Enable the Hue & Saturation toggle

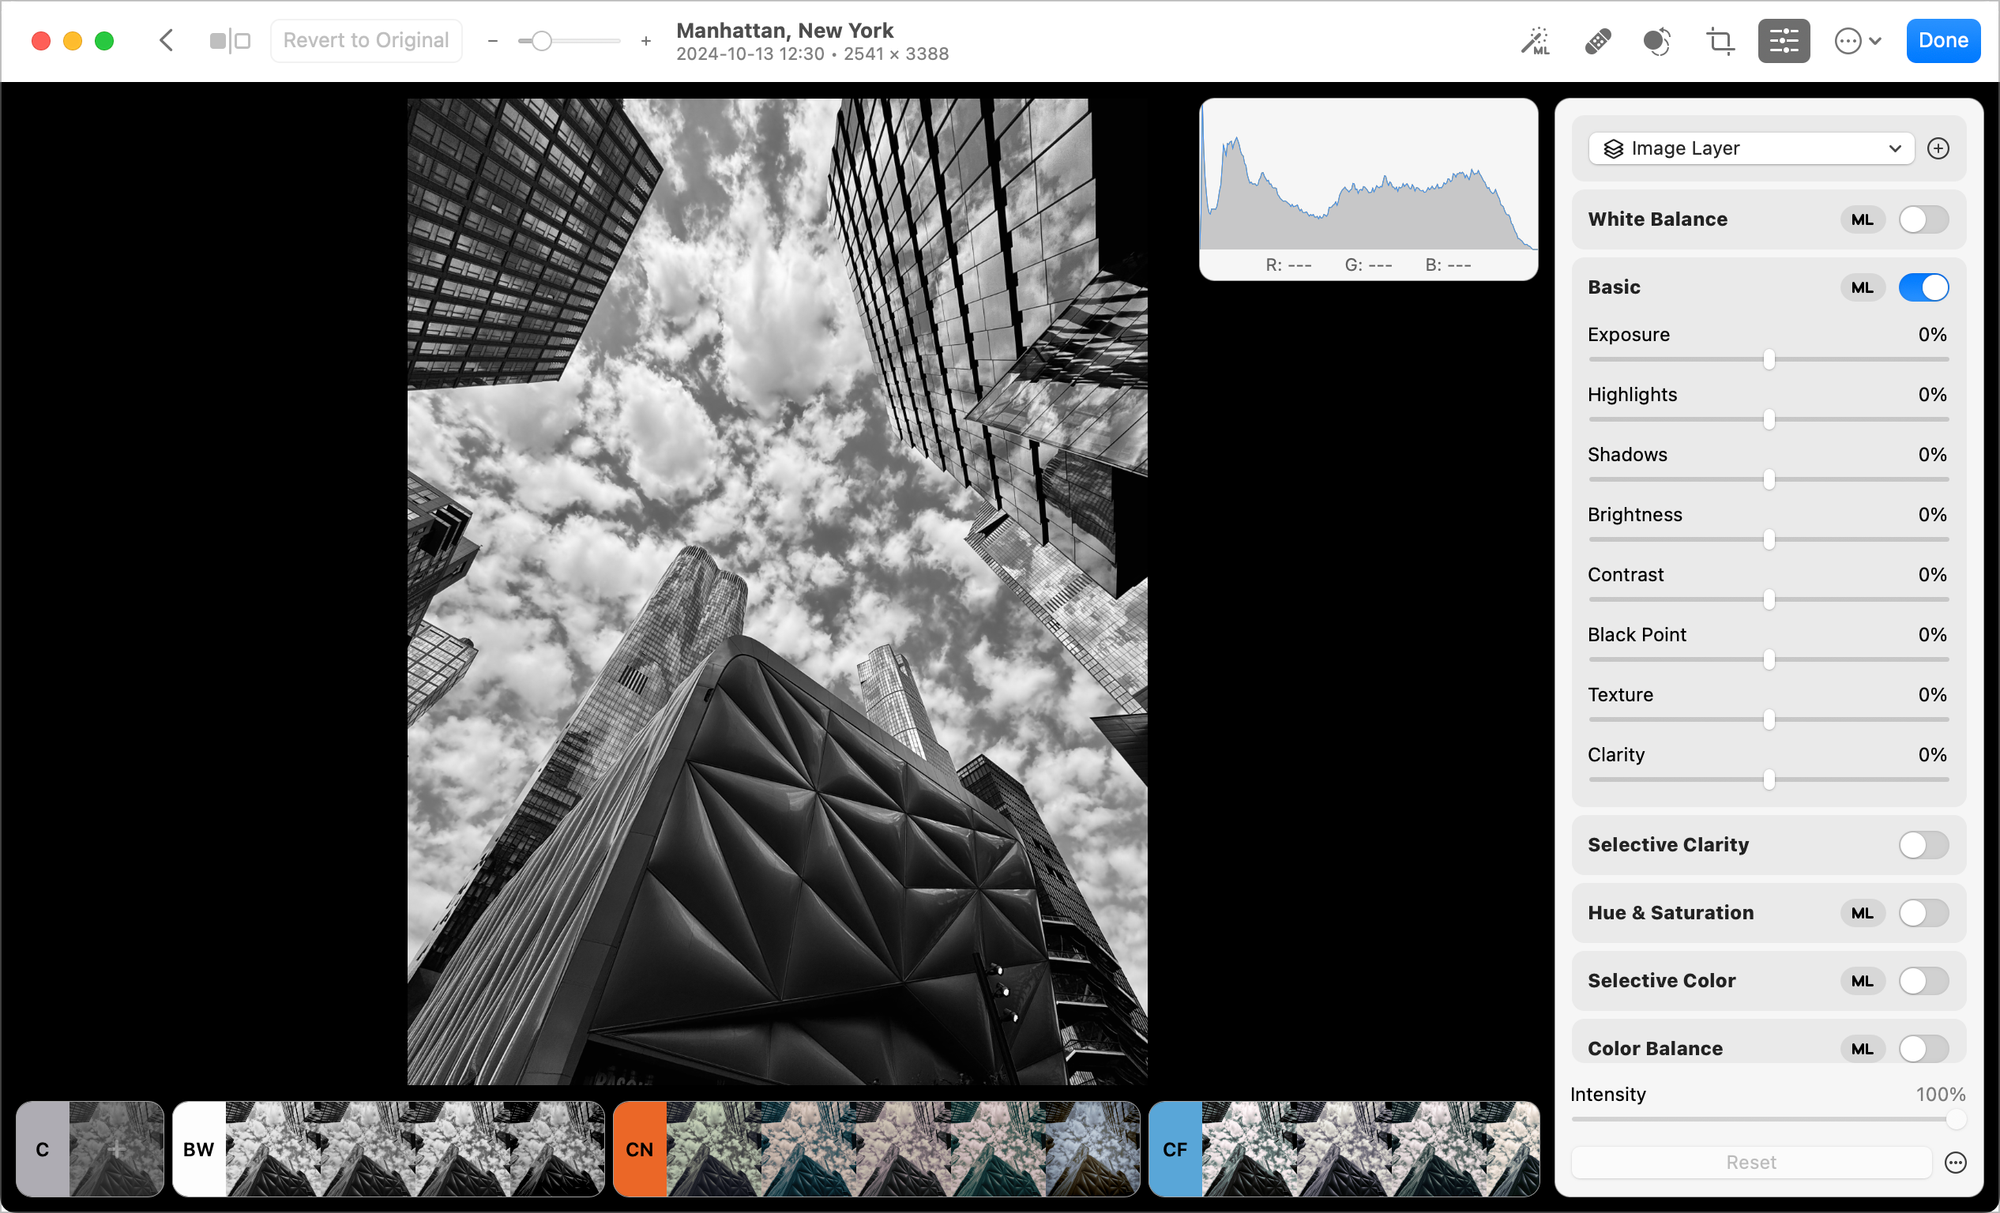[1924, 912]
